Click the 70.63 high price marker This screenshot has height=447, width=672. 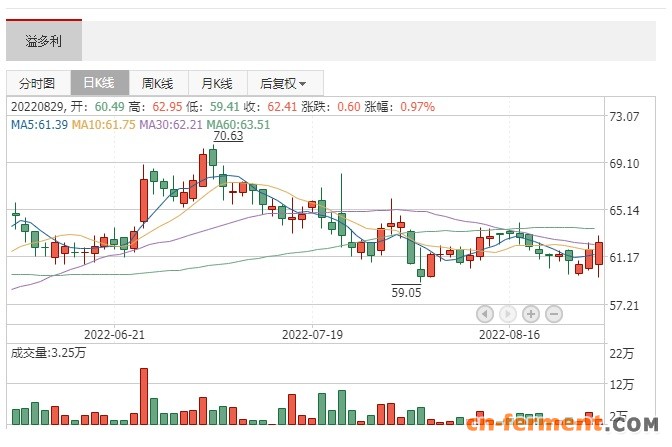(228, 136)
